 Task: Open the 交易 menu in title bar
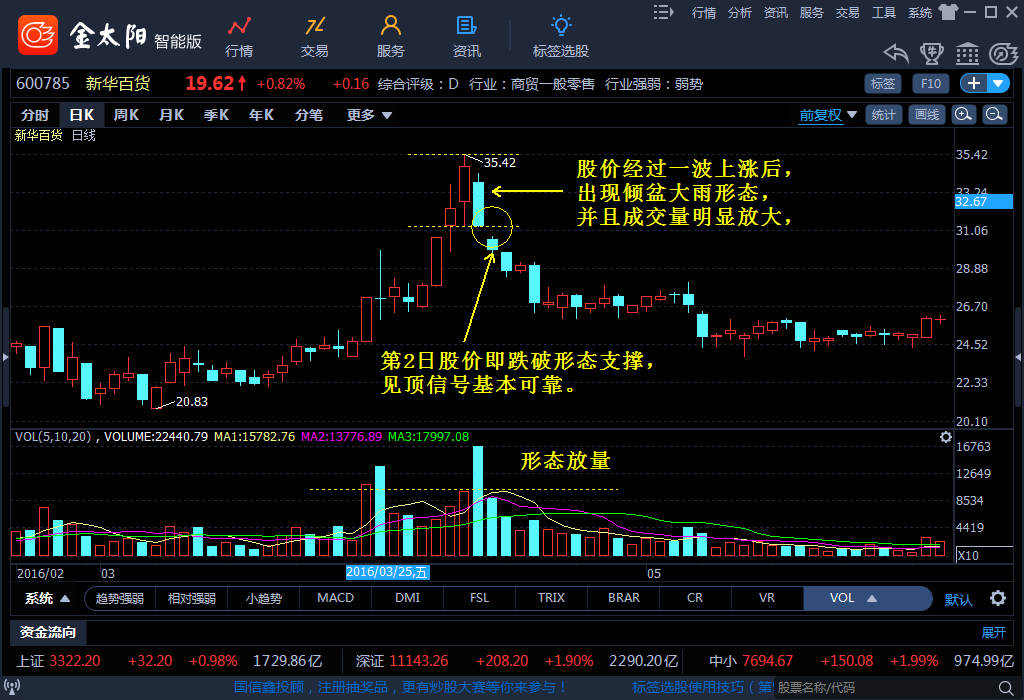(848, 12)
